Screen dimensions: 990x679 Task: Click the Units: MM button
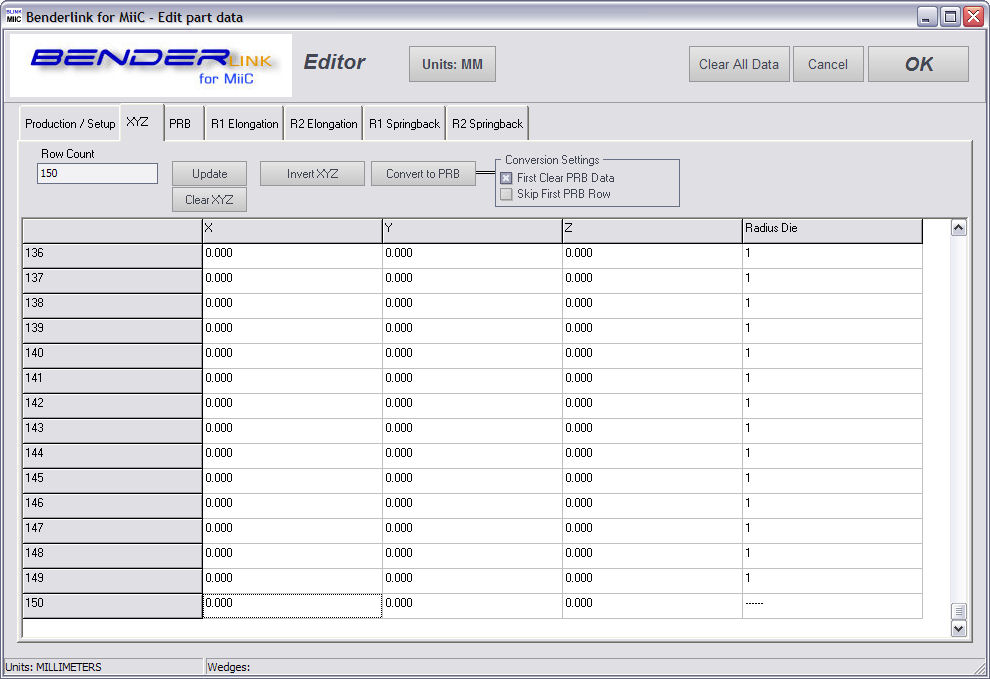tap(452, 64)
